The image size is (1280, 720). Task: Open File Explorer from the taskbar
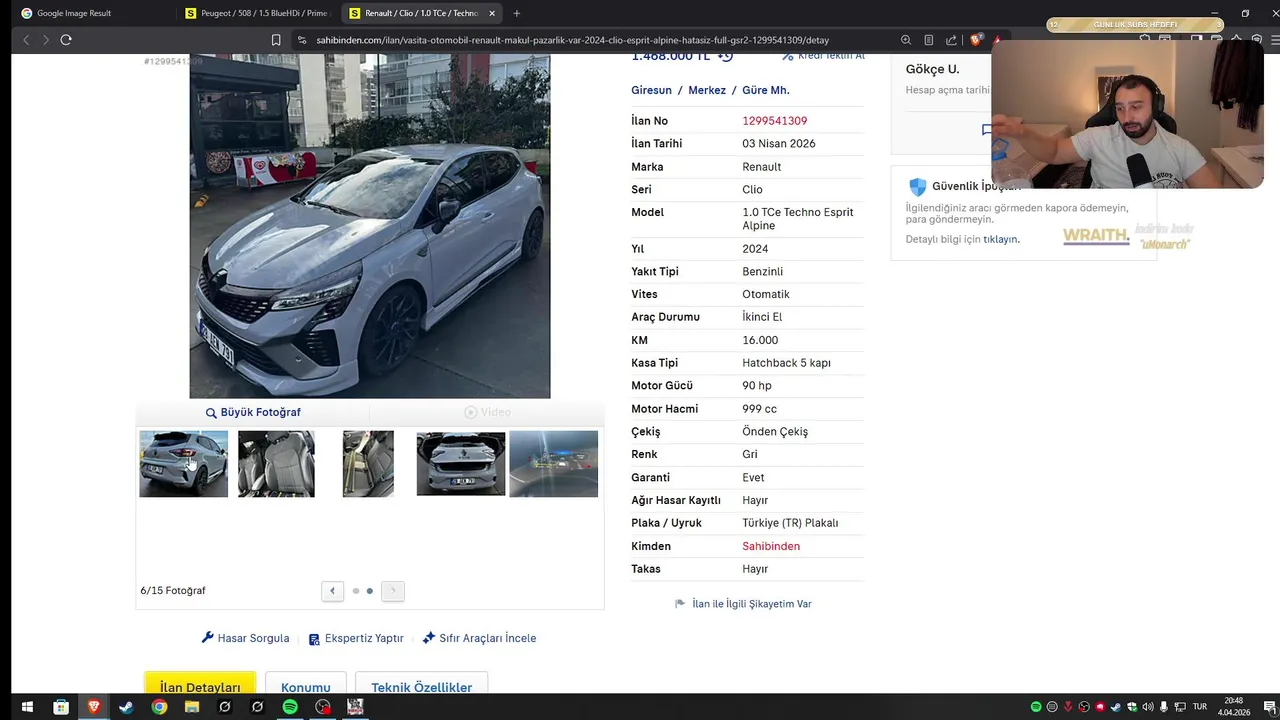click(x=192, y=707)
